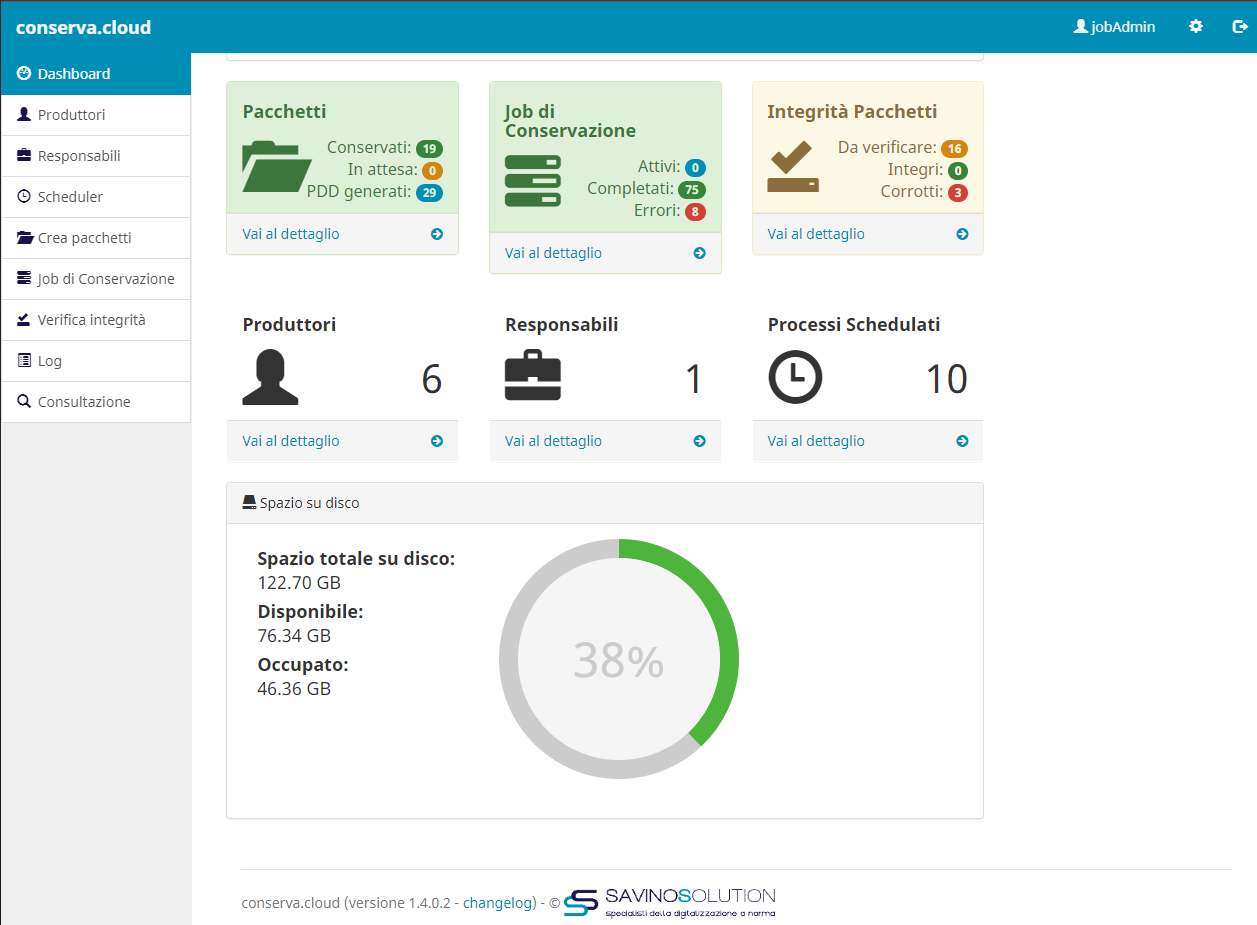The height and width of the screenshot is (925, 1257).
Task: Click the logout icon in top bar
Action: pyautogui.click(x=1240, y=27)
